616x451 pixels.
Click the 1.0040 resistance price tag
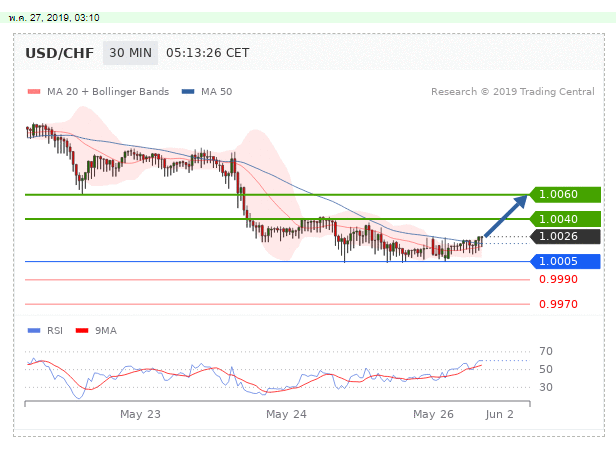(x=565, y=219)
